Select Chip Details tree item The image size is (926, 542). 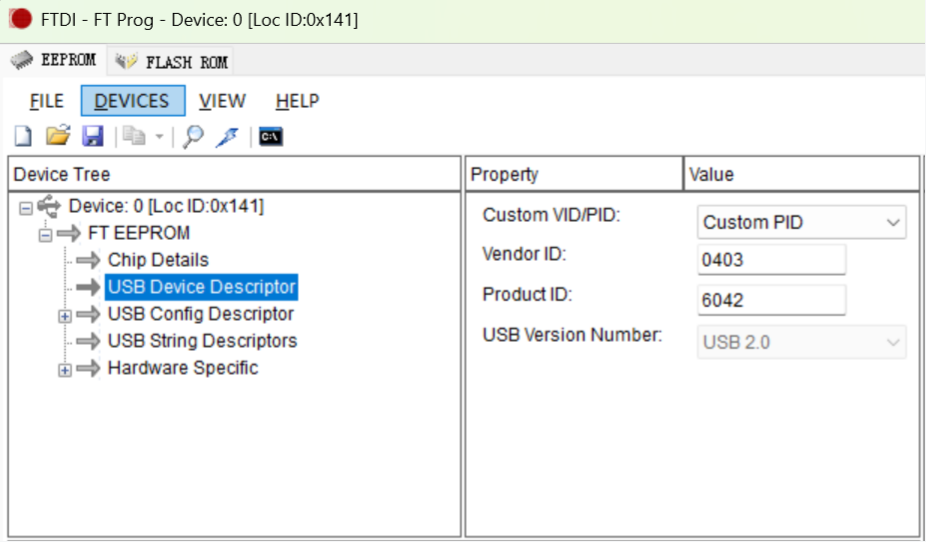click(x=158, y=260)
